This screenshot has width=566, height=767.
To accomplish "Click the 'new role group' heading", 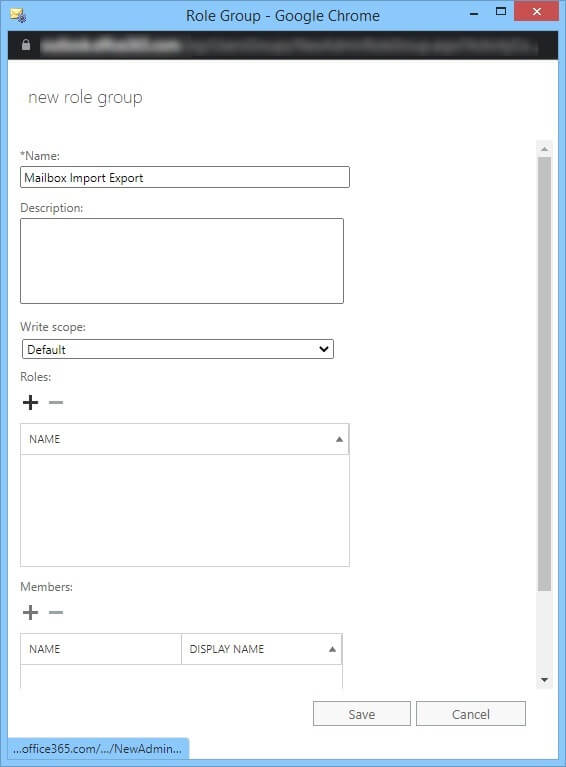I will click(85, 97).
